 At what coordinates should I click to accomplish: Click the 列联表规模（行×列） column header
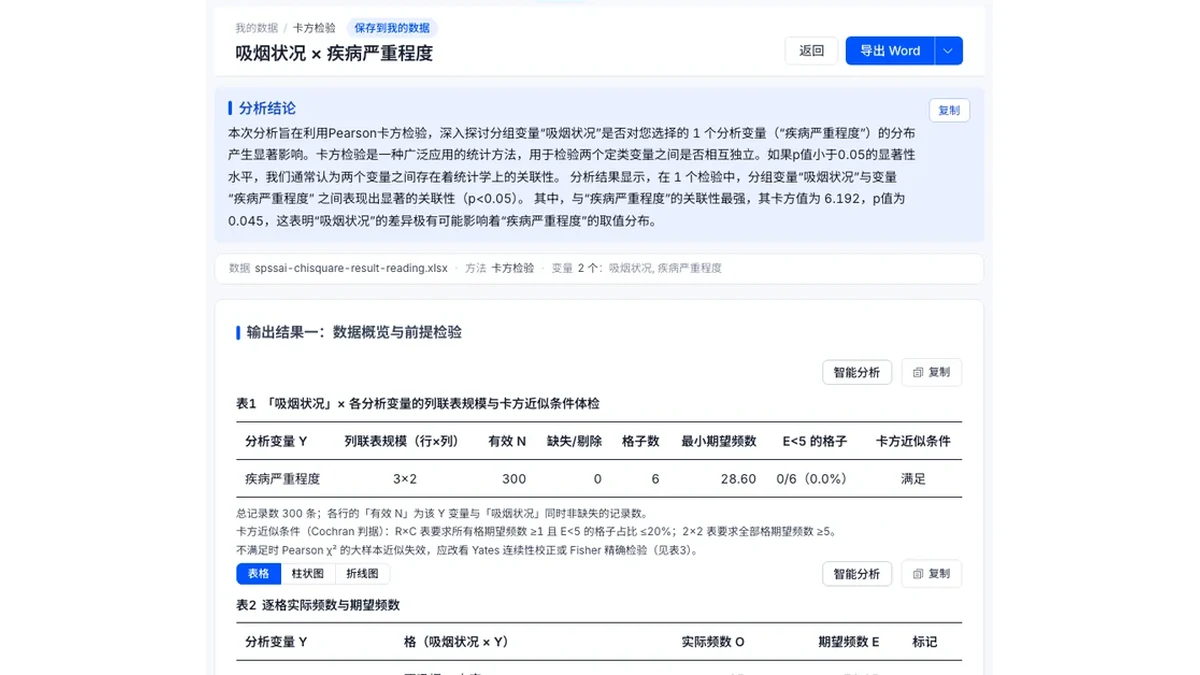(x=405, y=441)
